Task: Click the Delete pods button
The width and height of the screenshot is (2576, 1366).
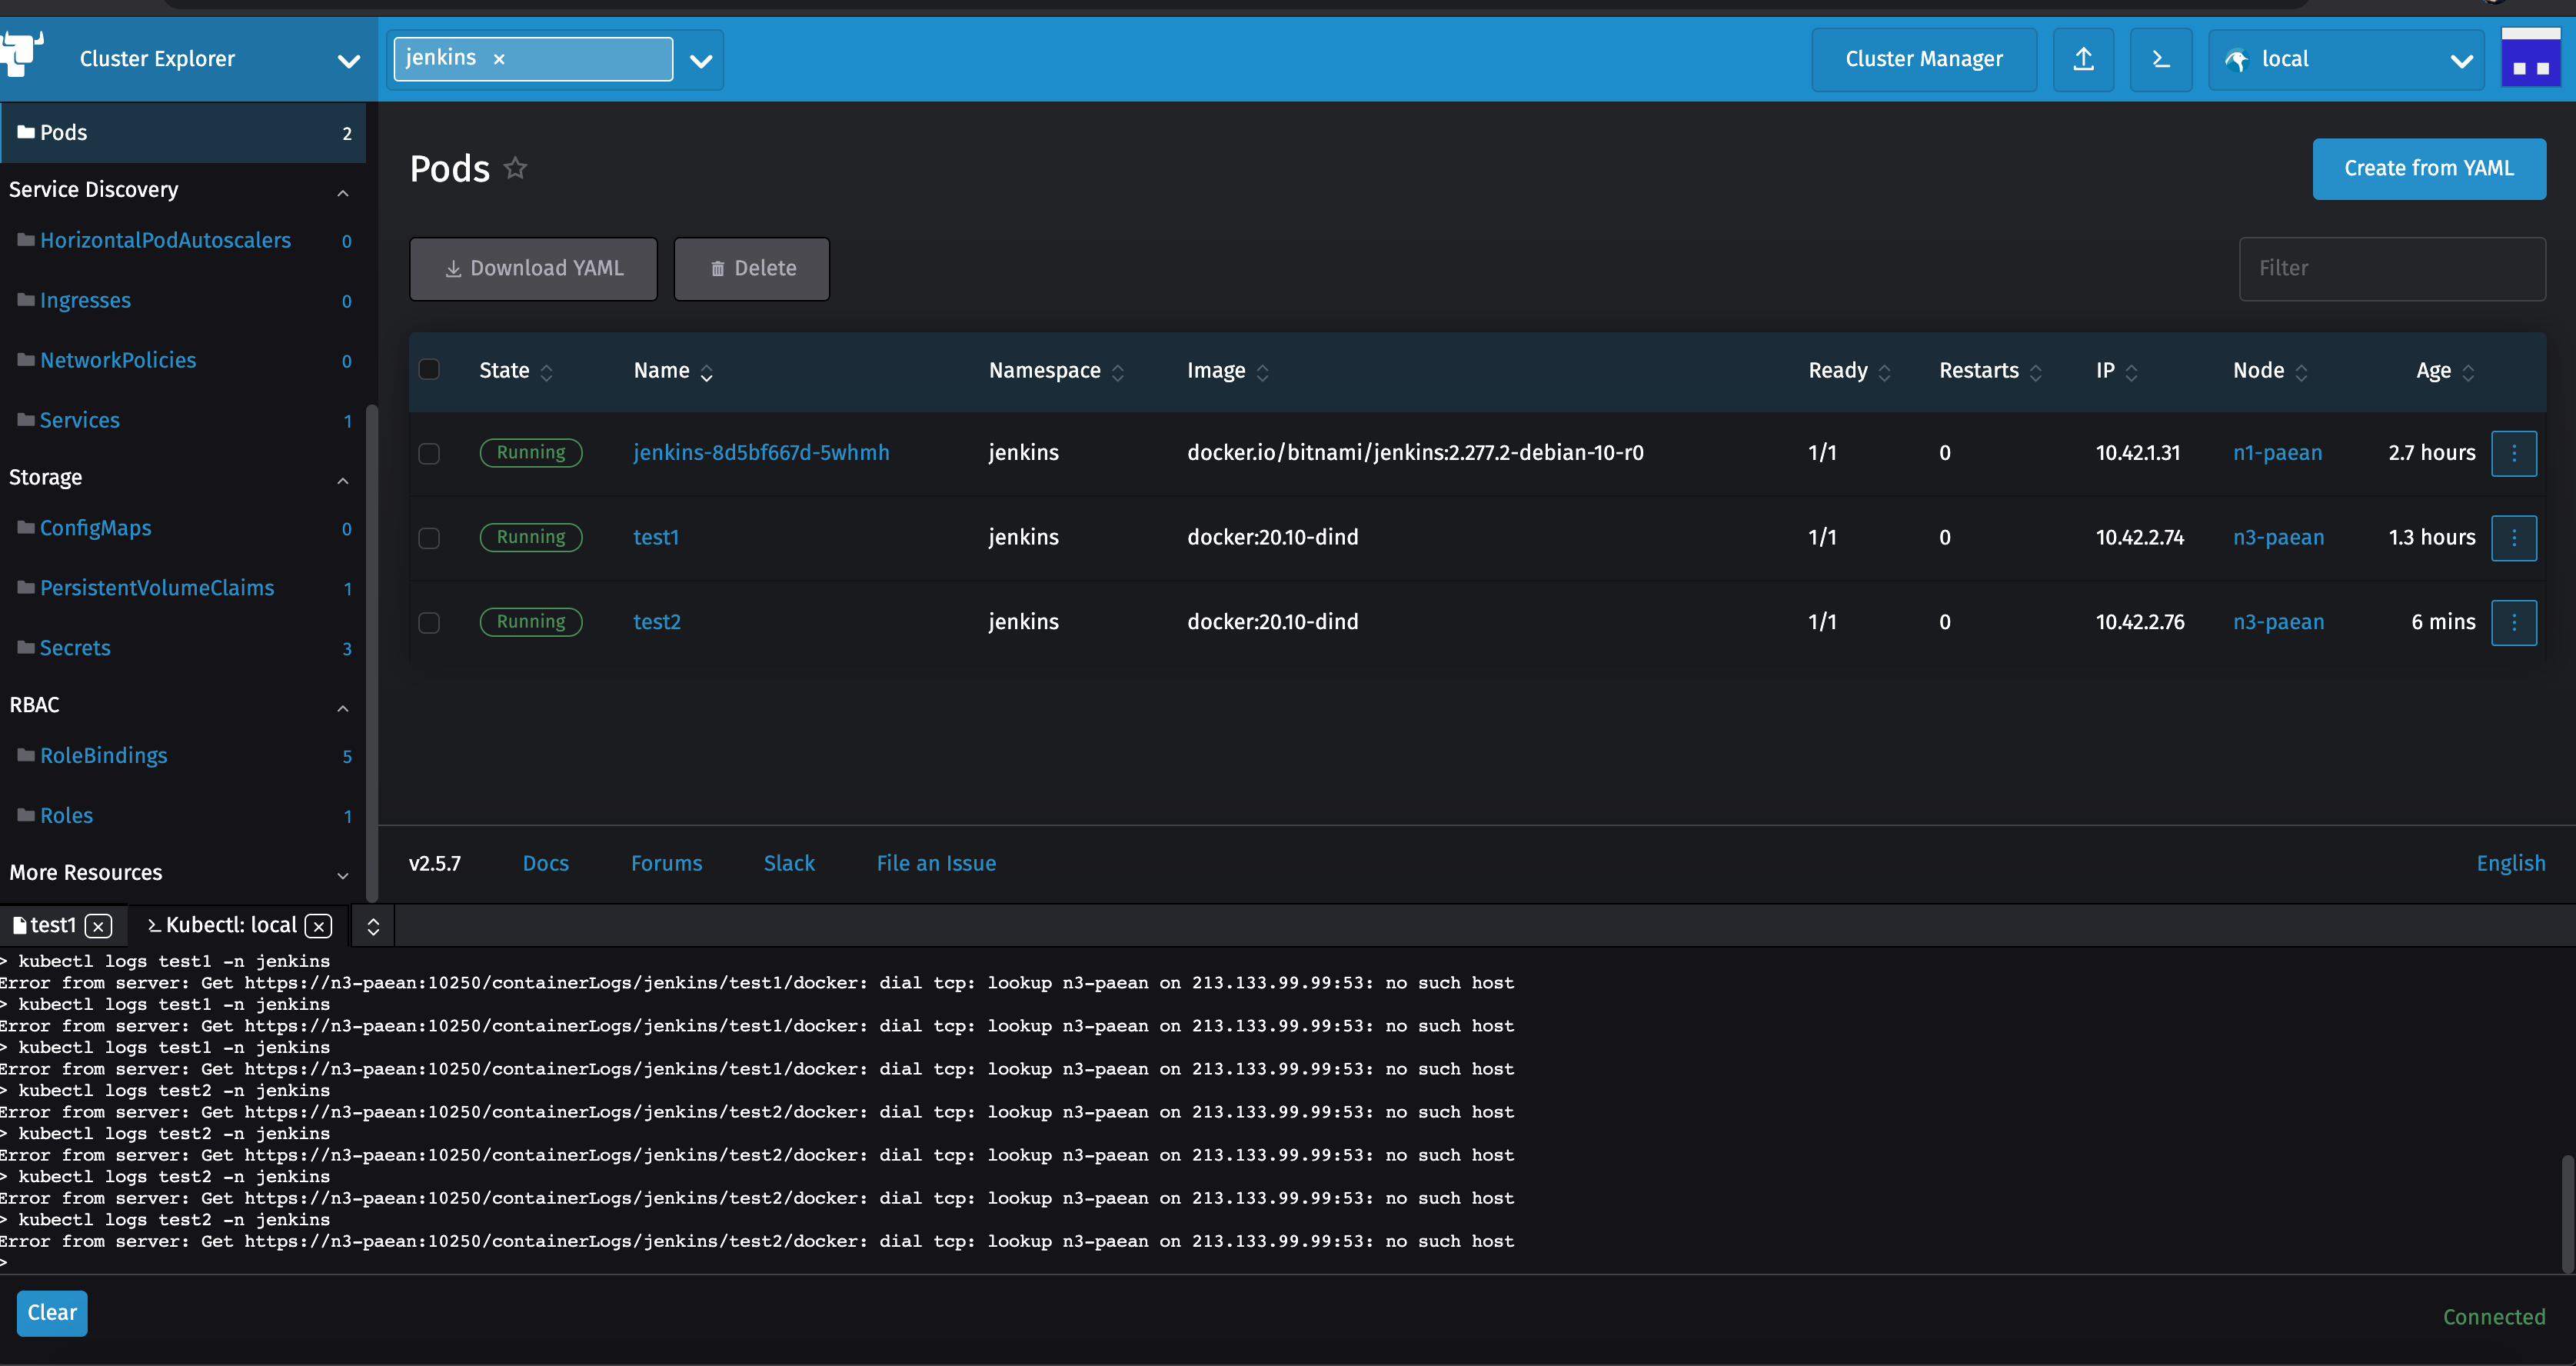Action: (x=752, y=268)
